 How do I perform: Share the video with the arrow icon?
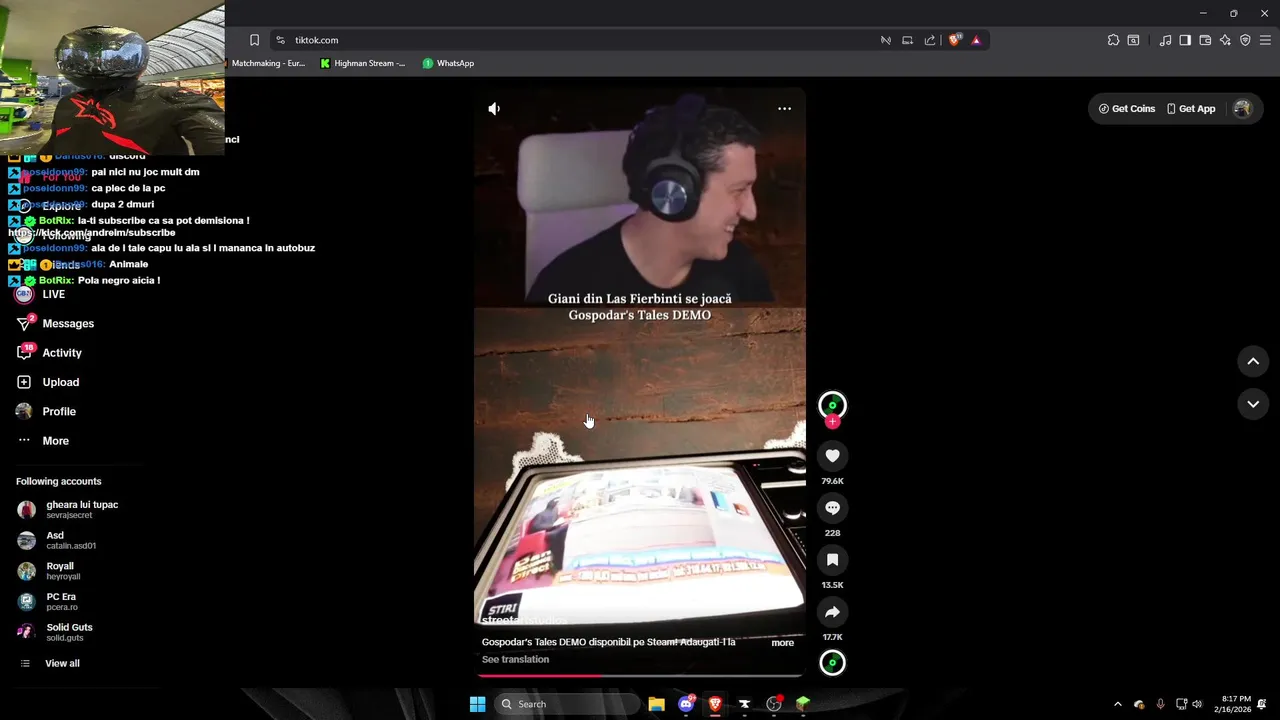tap(832, 612)
